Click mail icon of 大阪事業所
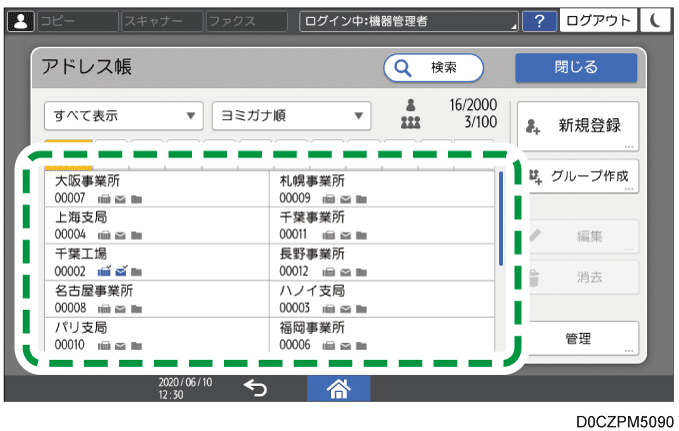The height and width of the screenshot is (431, 679). 120,199
